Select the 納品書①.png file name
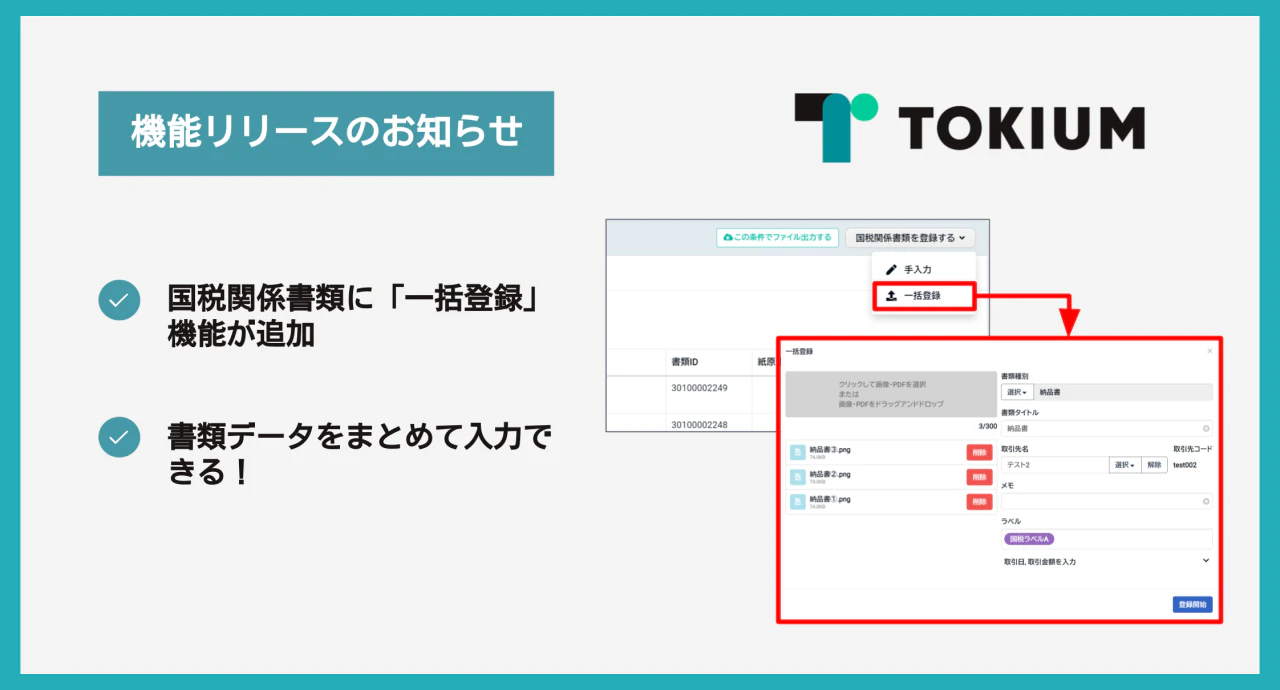This screenshot has height=690, width=1280. pos(830,498)
